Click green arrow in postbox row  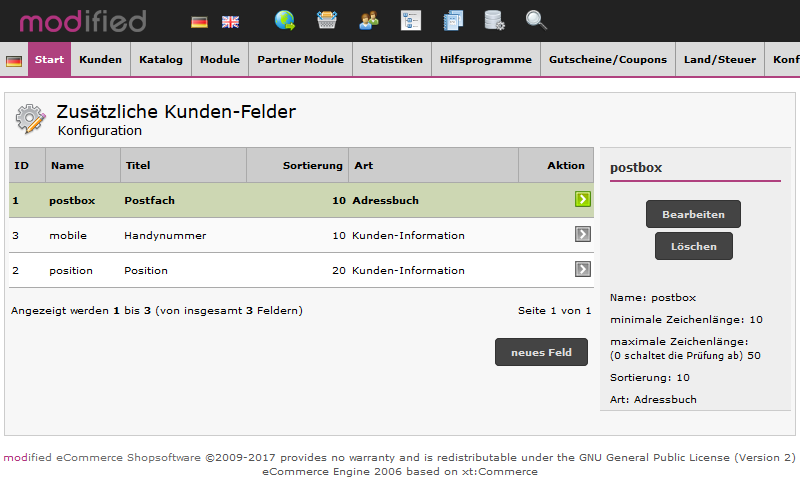click(x=583, y=199)
